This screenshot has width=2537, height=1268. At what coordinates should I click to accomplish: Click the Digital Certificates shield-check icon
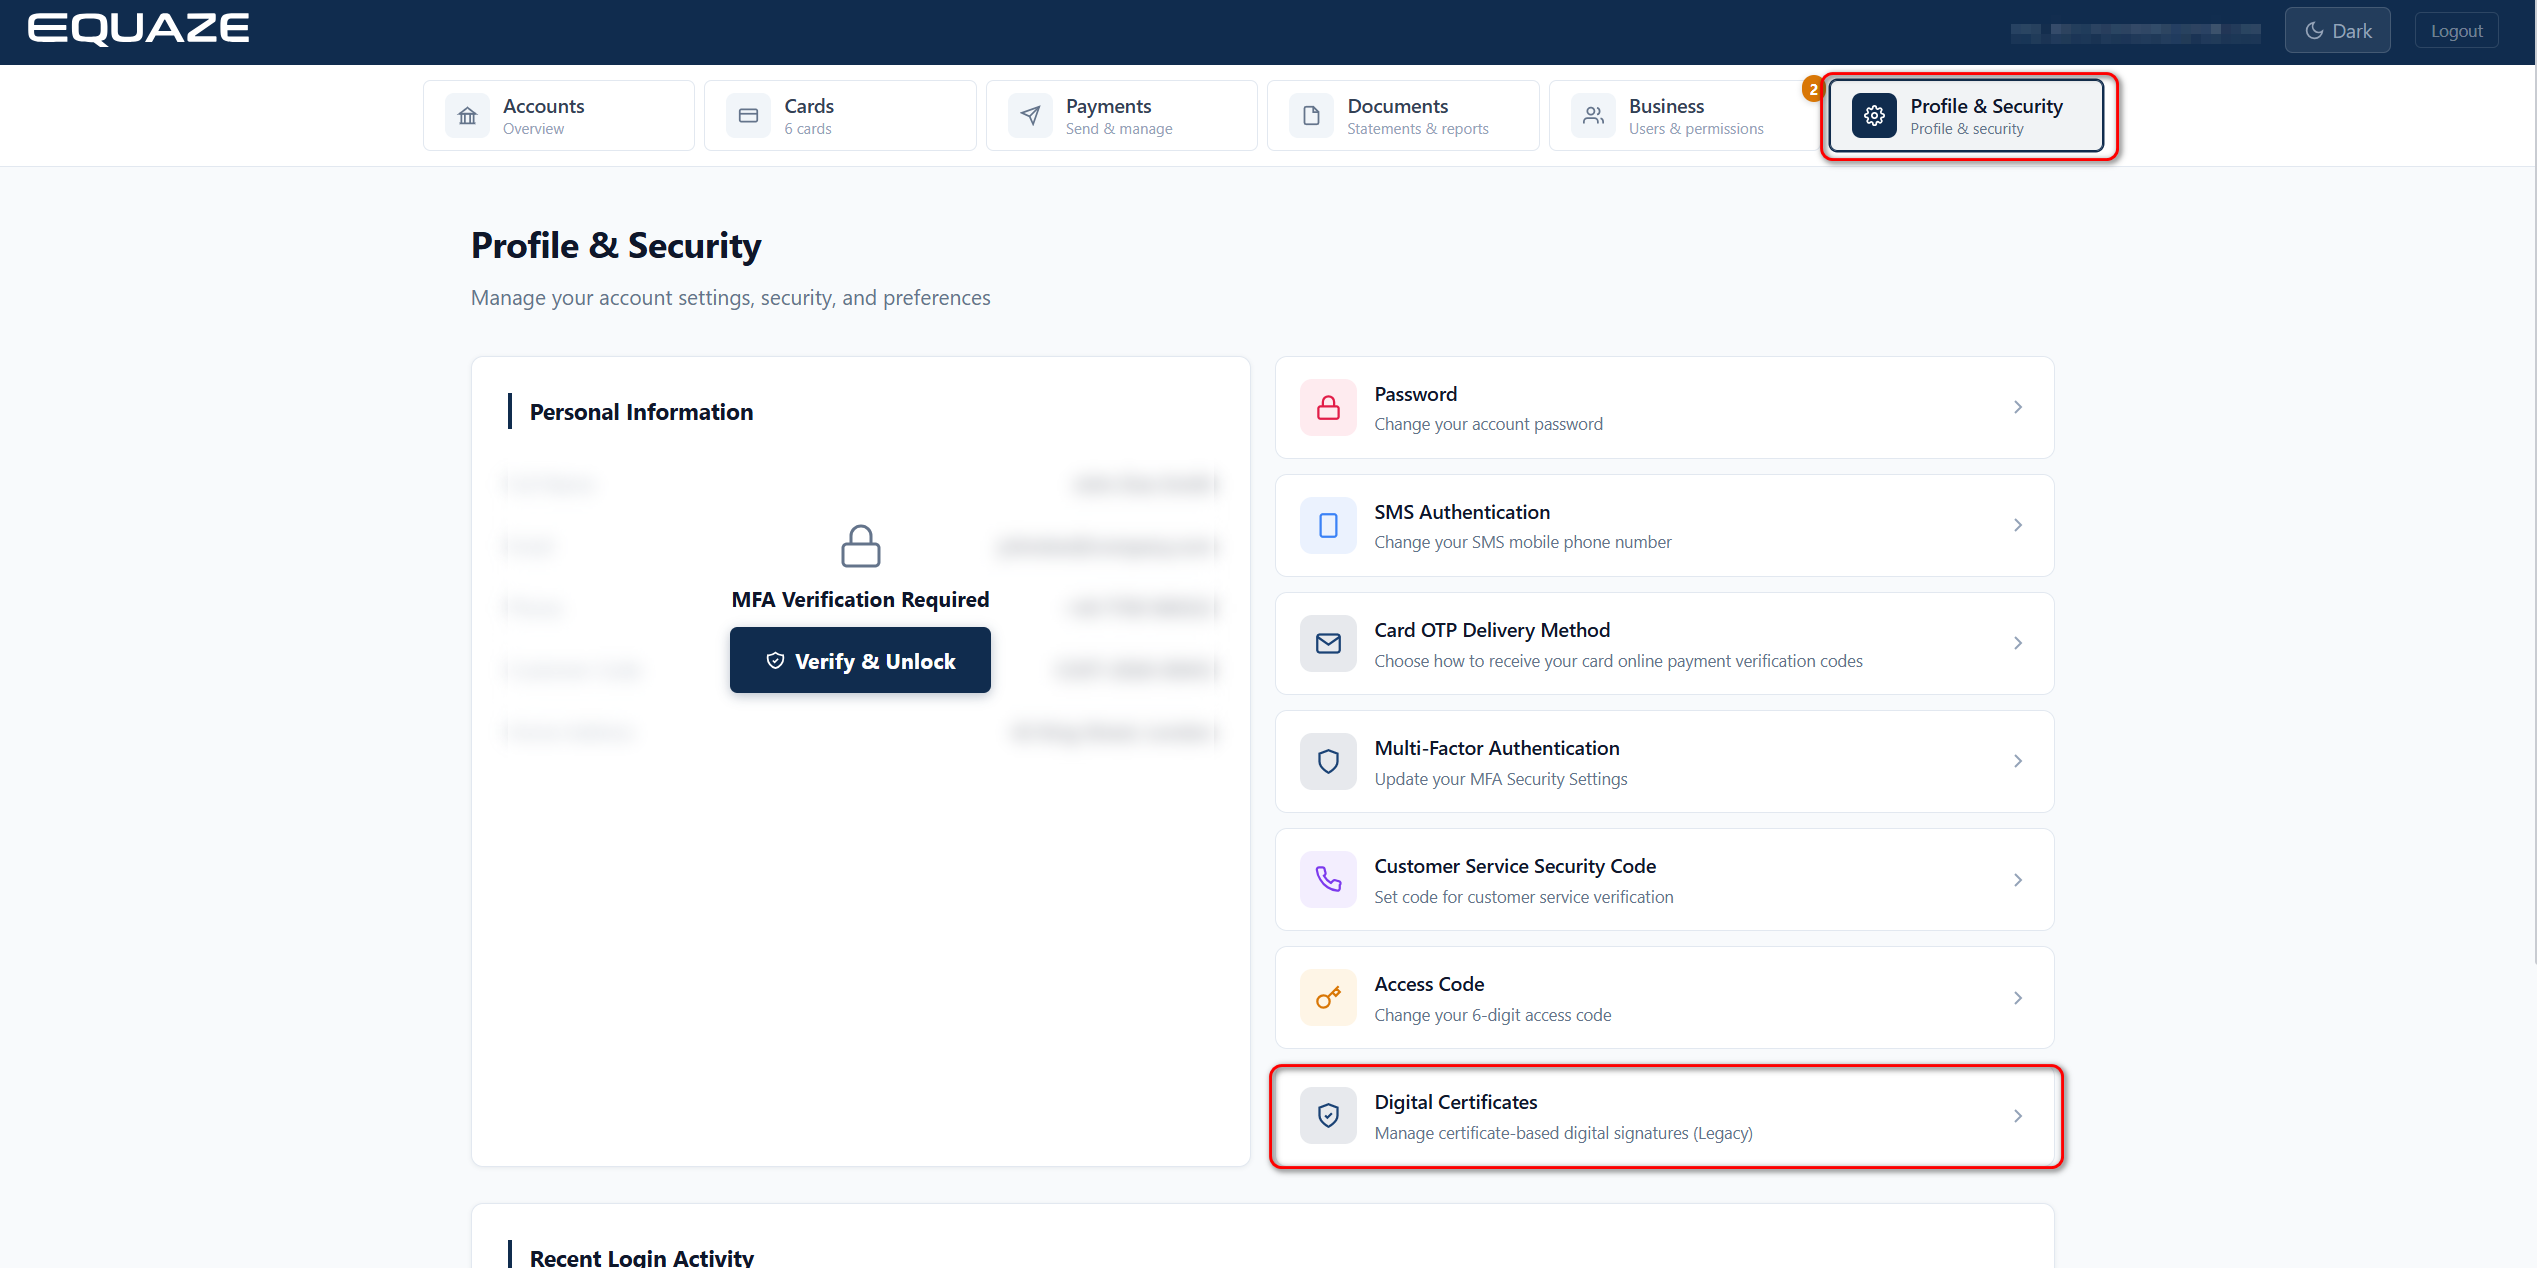1328,1115
